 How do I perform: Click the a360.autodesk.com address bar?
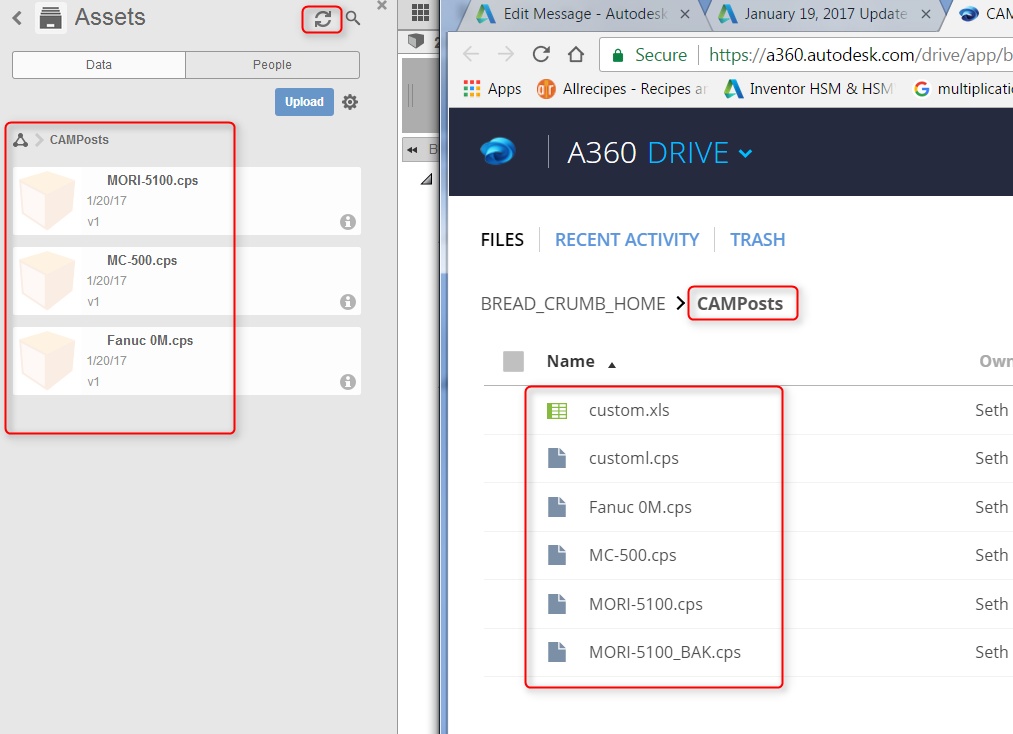859,55
